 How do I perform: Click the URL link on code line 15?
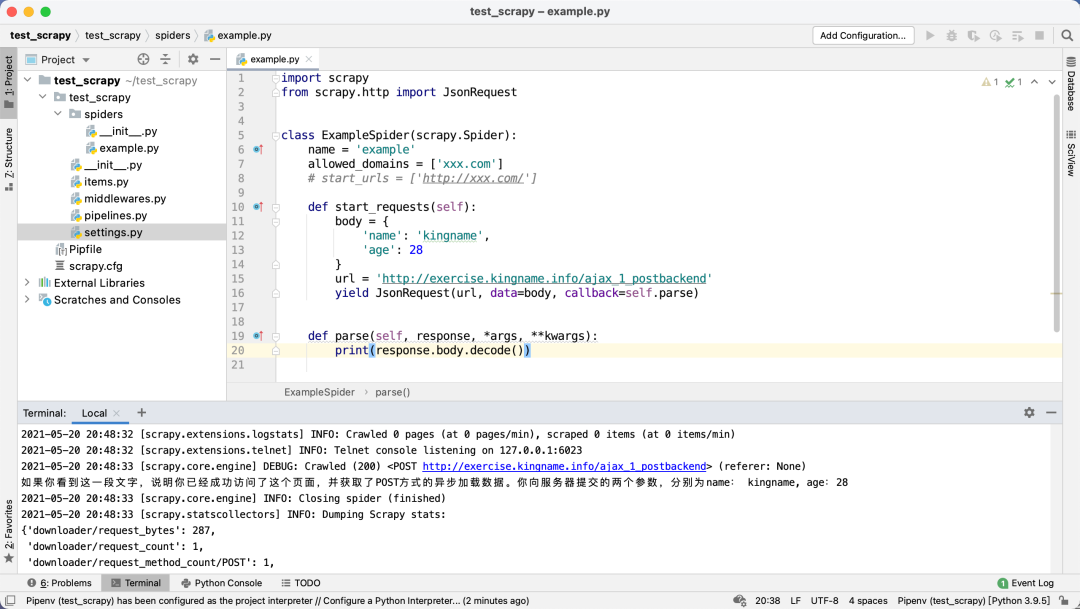pos(543,278)
